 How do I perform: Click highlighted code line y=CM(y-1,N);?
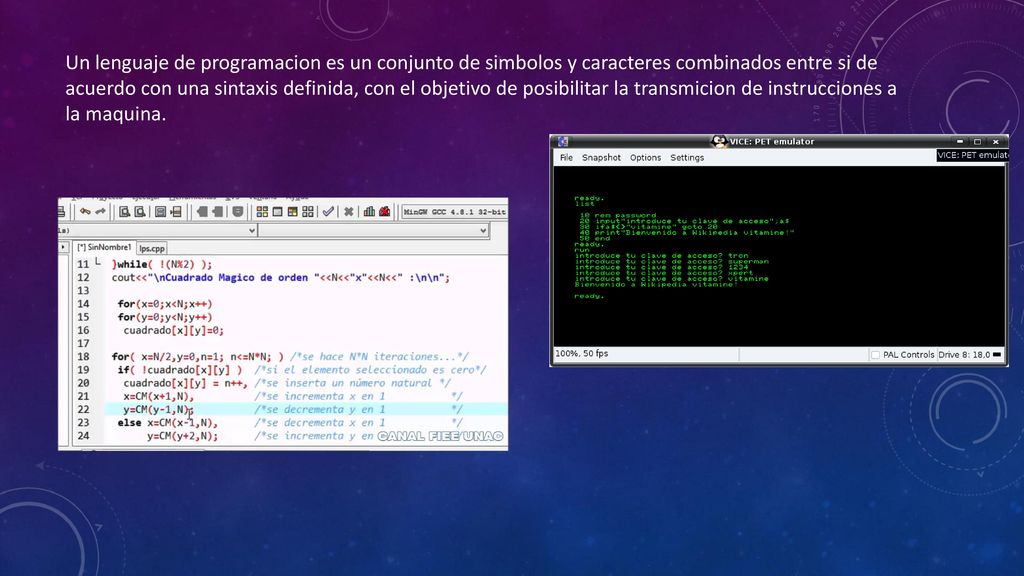click(159, 409)
